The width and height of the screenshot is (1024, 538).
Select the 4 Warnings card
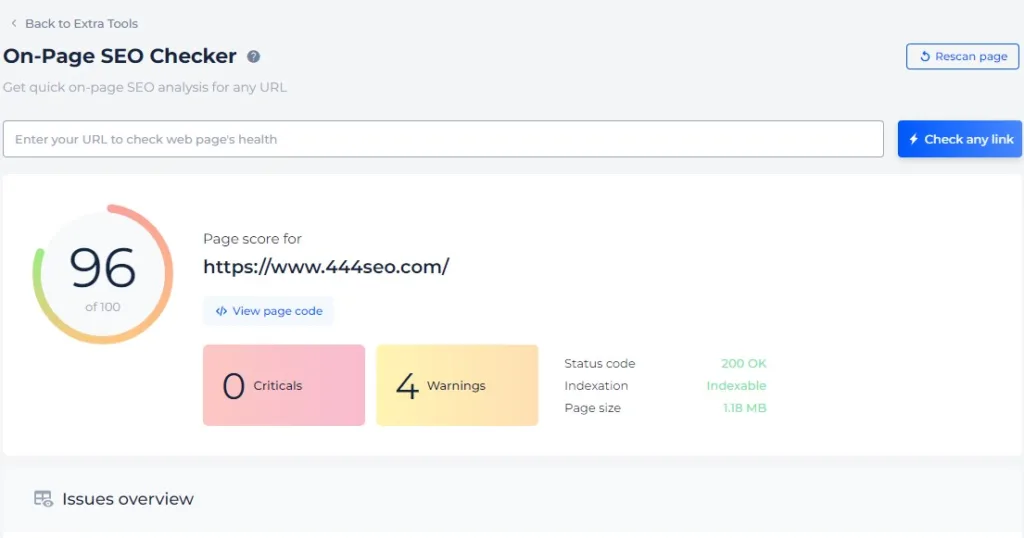pyautogui.click(x=457, y=385)
